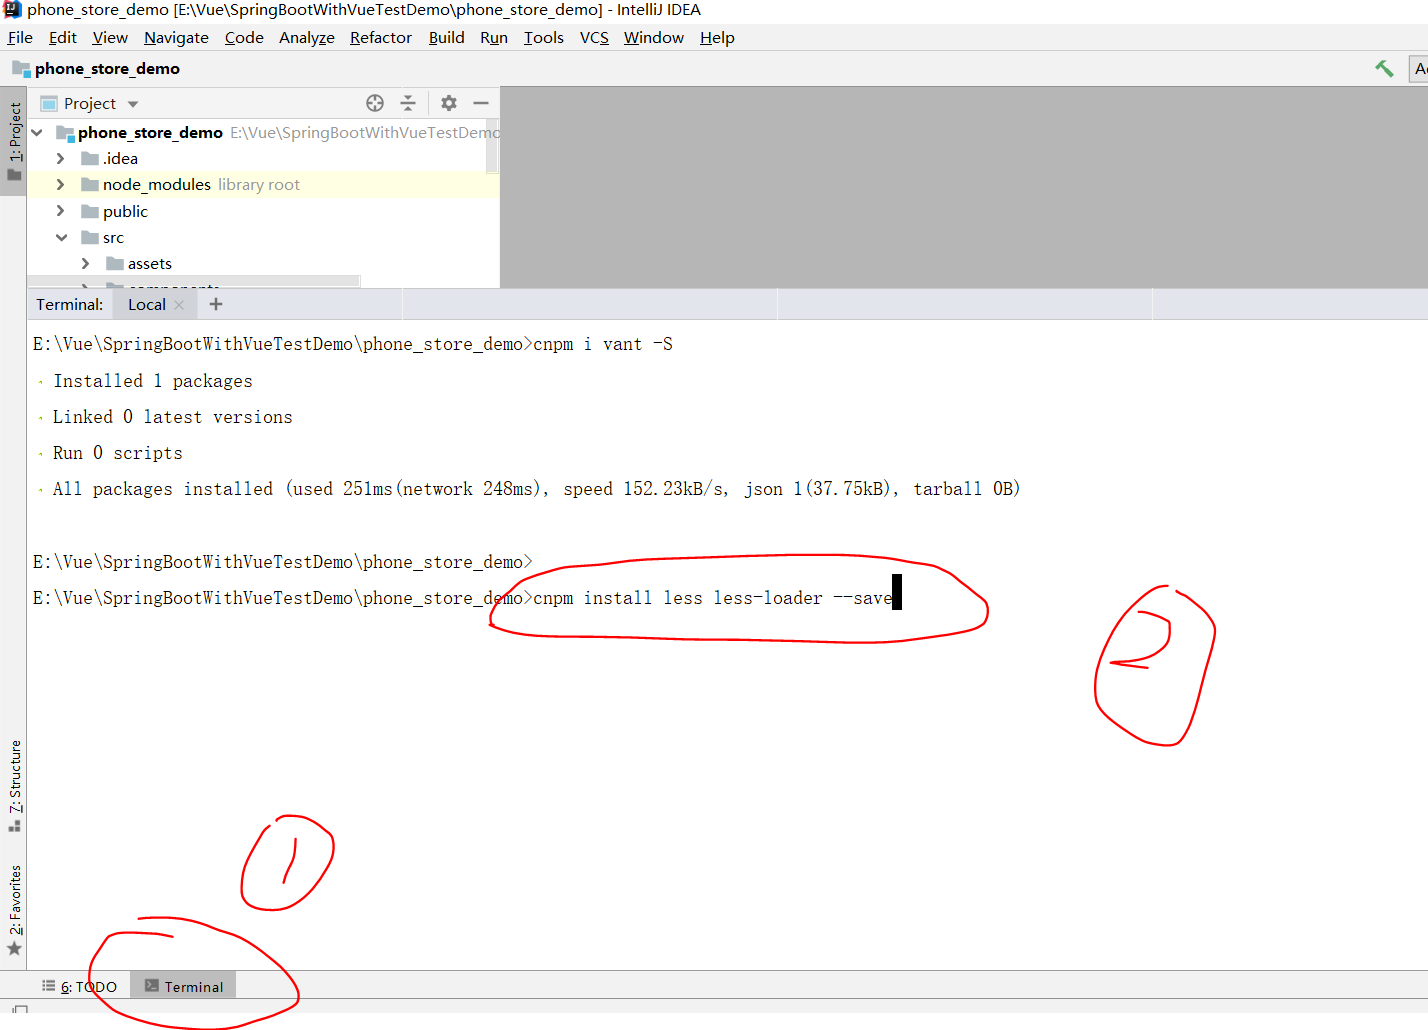Image resolution: width=1428 pixels, height=1030 pixels.
Task: Expand the node_modules folder
Action: (x=59, y=184)
